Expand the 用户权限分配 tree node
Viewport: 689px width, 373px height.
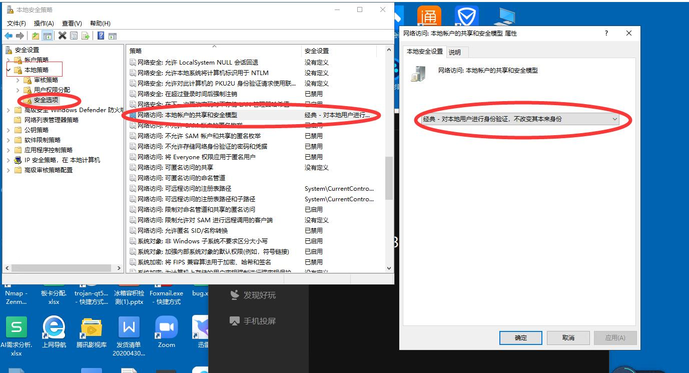pyautogui.click(x=18, y=90)
